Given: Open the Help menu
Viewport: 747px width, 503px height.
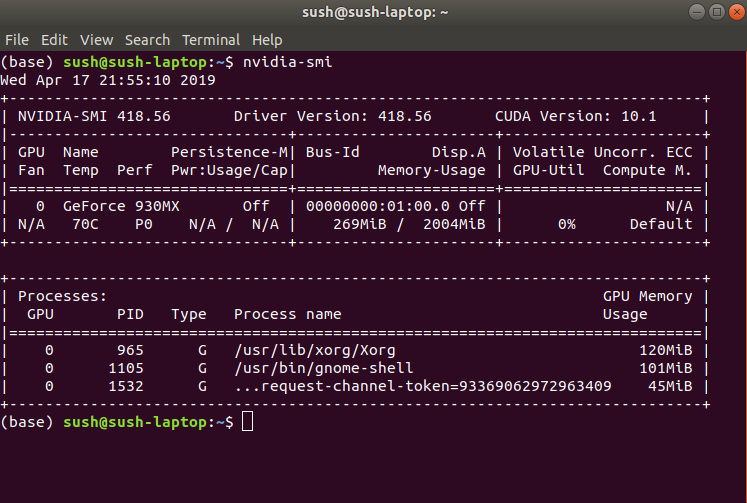Looking at the screenshot, I should pyautogui.click(x=267, y=40).
